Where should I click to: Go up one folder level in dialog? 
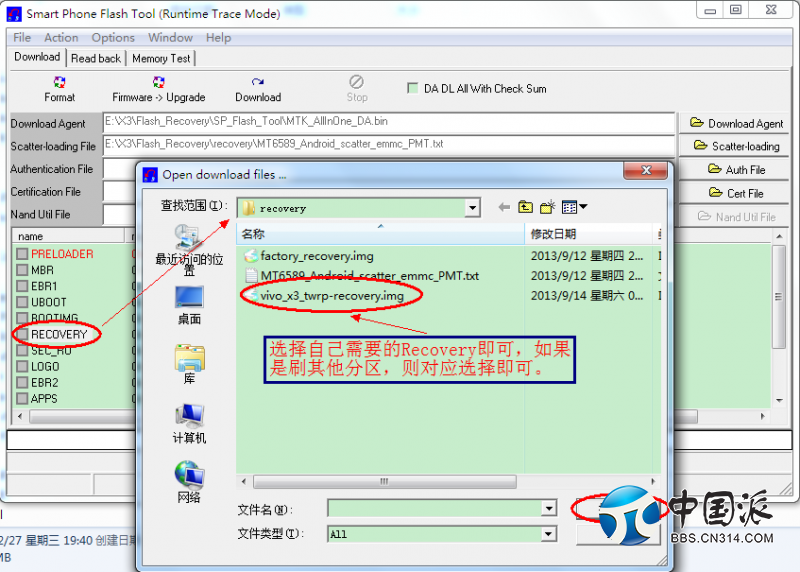(x=526, y=207)
